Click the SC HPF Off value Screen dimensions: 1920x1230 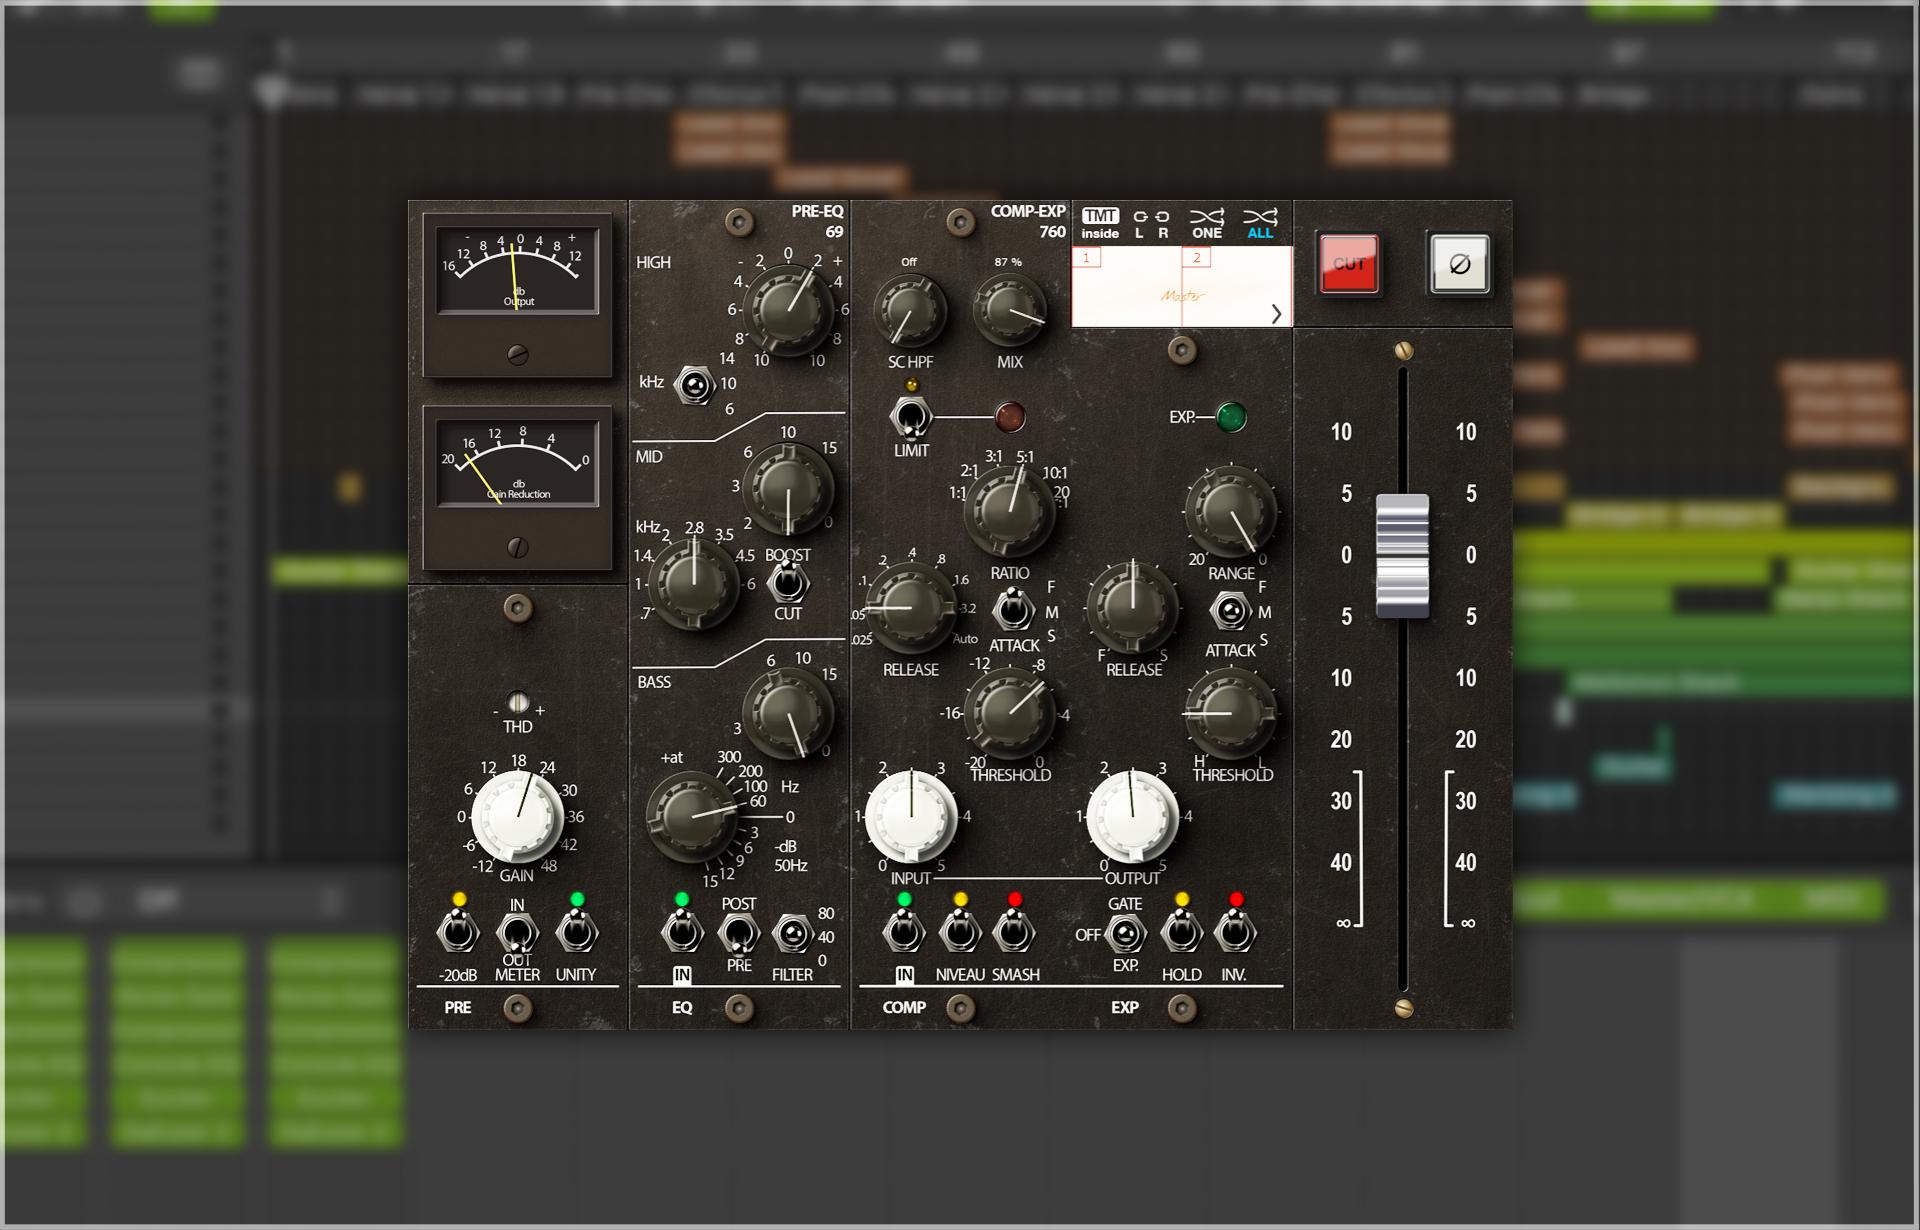(909, 262)
